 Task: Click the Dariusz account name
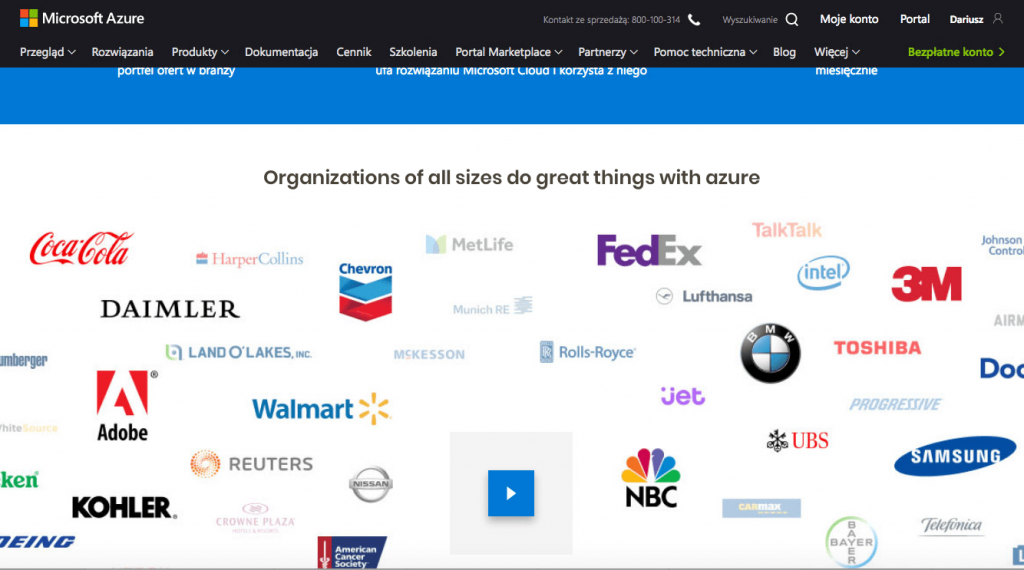tap(967, 20)
